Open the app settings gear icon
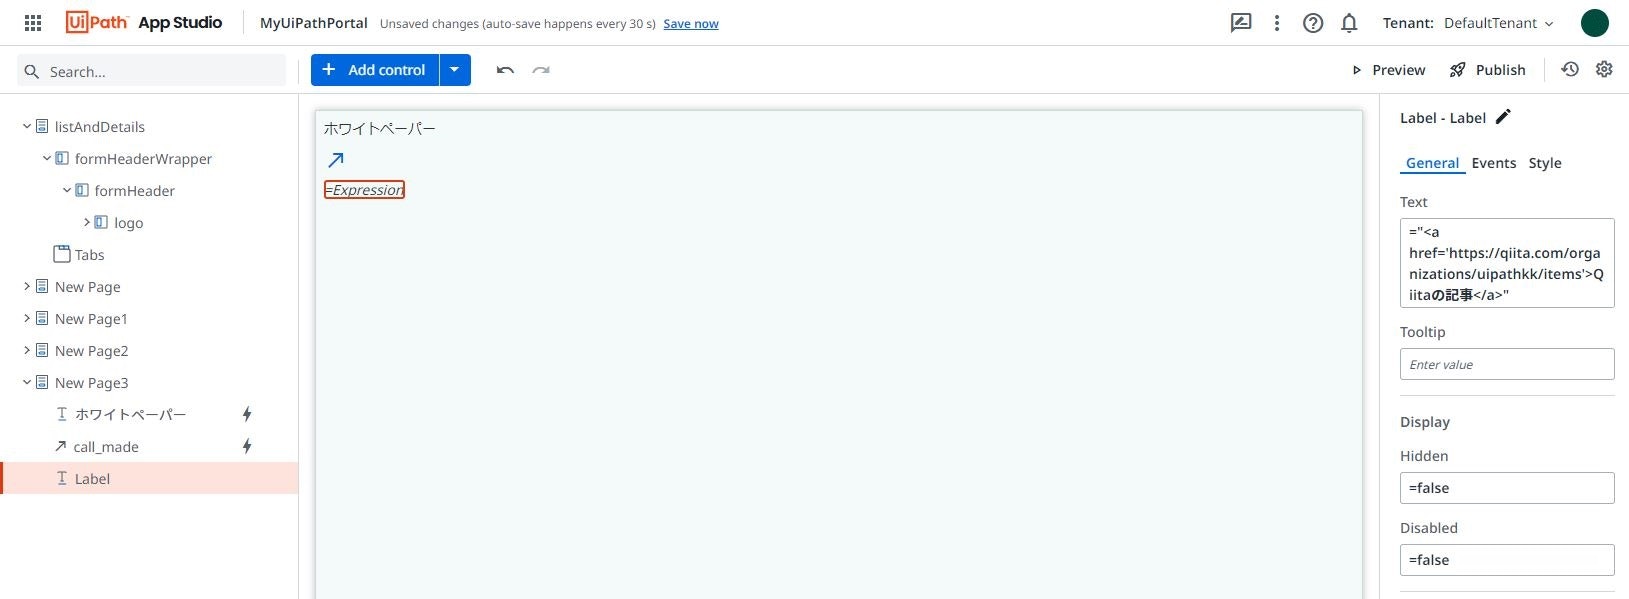This screenshot has height=599, width=1629. coord(1604,69)
